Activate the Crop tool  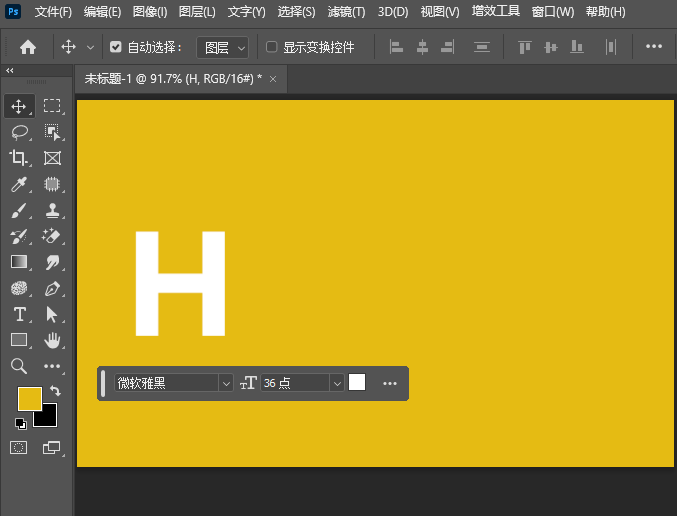tap(19, 158)
